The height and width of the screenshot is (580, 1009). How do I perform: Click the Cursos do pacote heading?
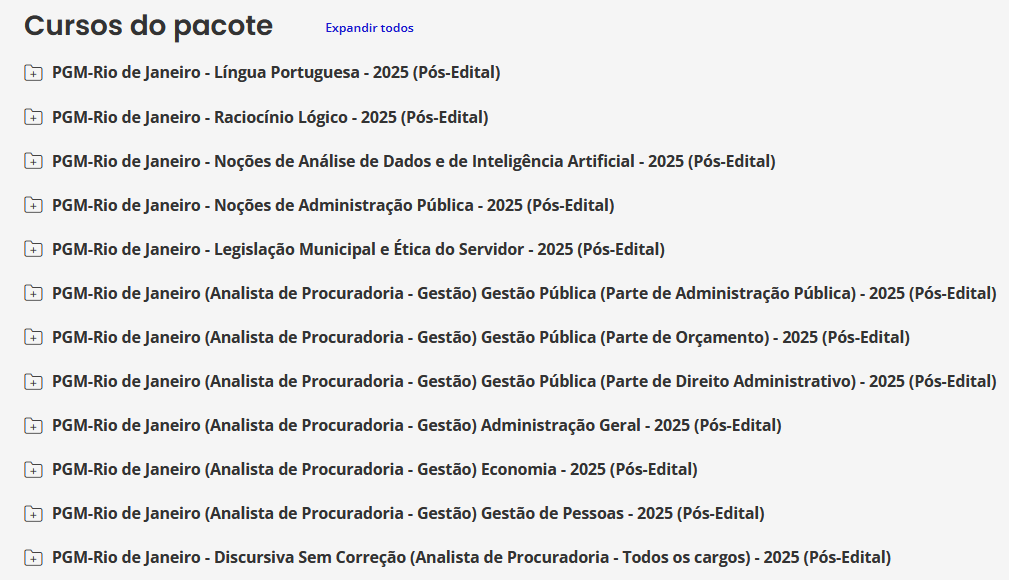(148, 26)
